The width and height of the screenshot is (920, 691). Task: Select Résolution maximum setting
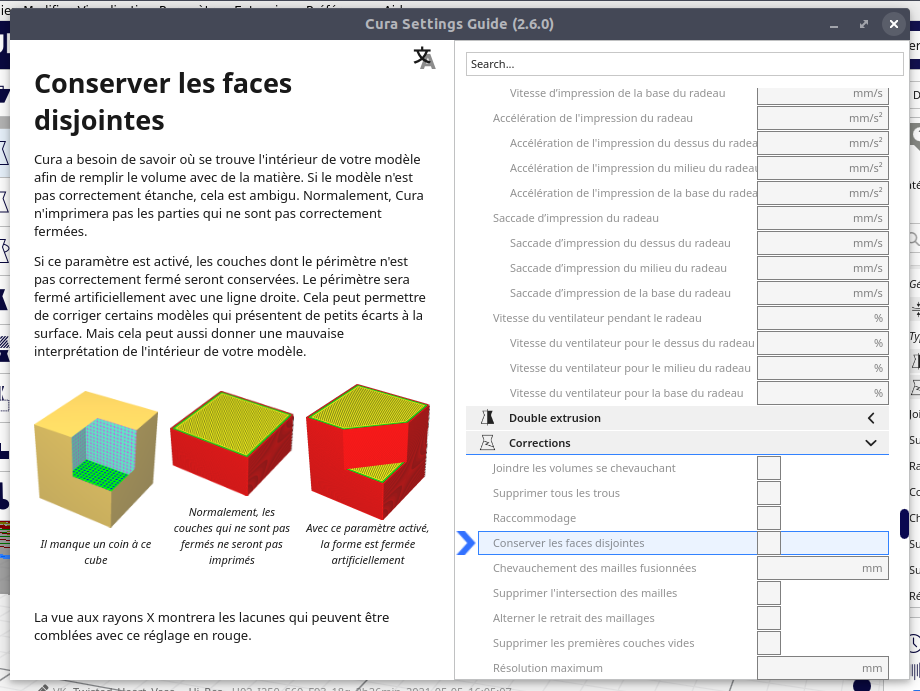[547, 668]
